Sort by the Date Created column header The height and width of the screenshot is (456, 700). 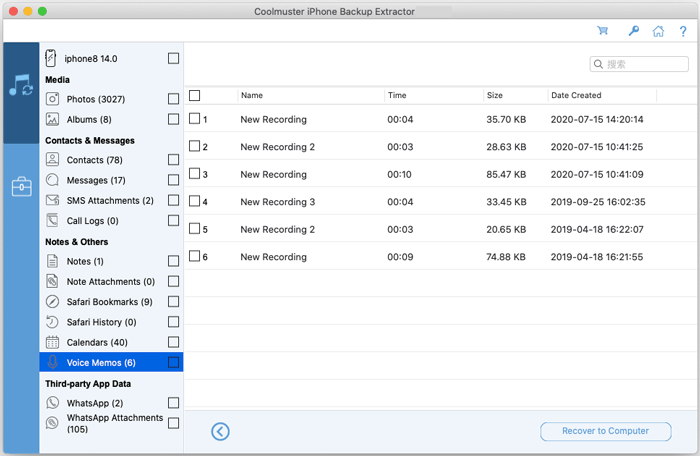coord(576,95)
